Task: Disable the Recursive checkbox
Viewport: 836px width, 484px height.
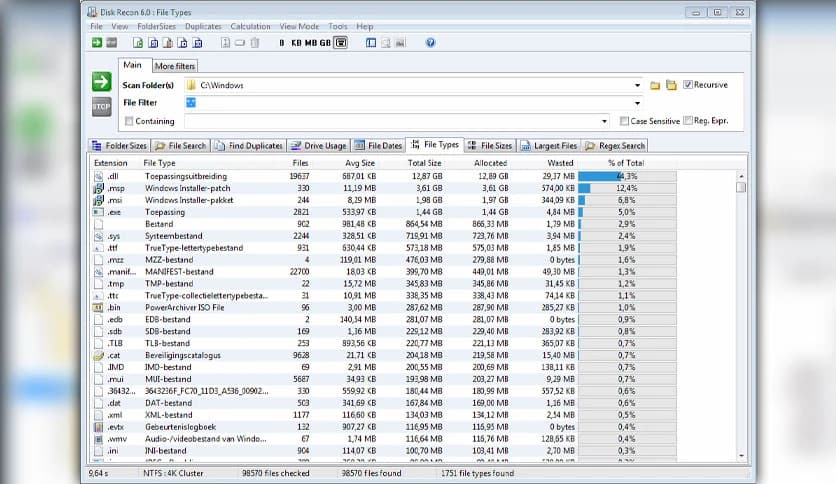Action: coord(688,84)
